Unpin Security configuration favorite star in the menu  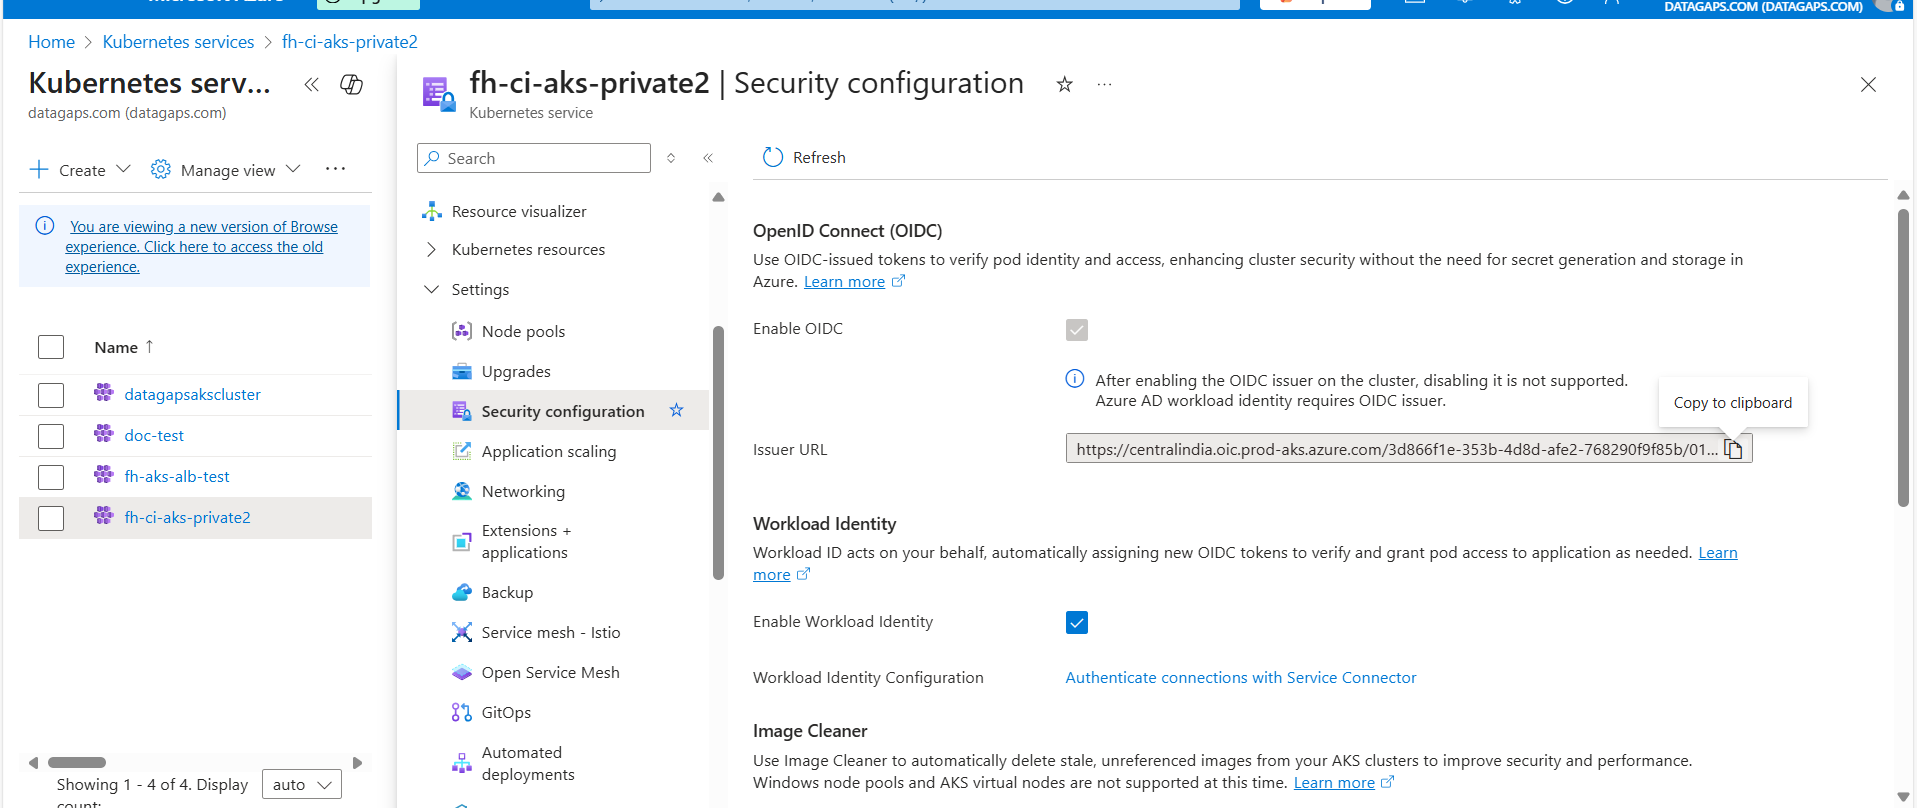[677, 410]
